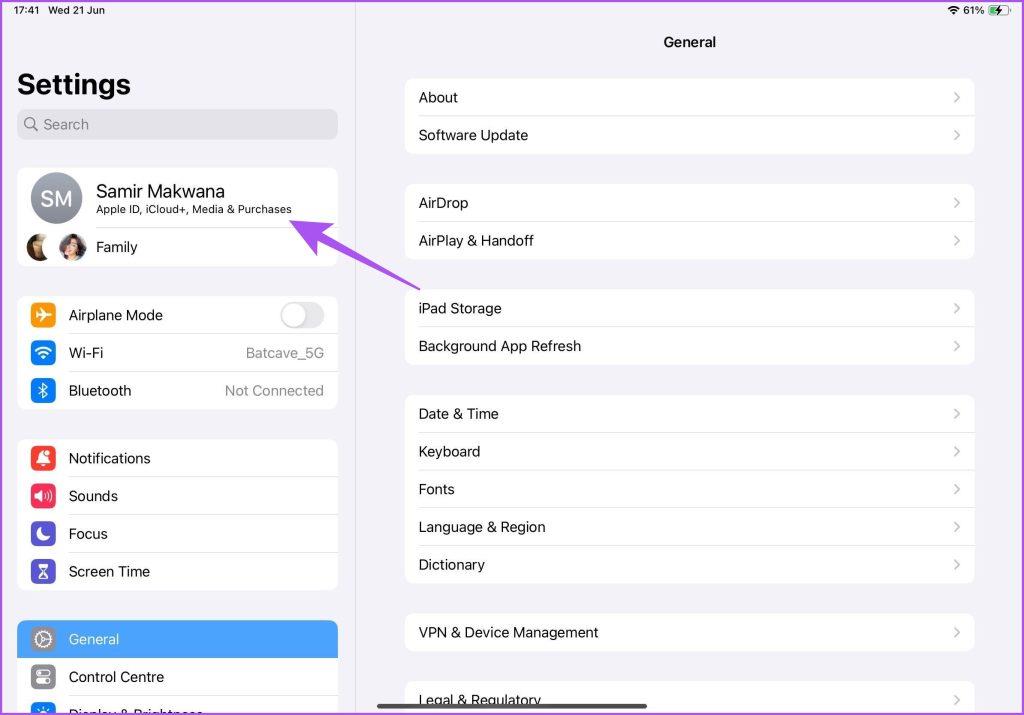The image size is (1024, 715).
Task: Select VPN & Device Management
Action: click(x=690, y=632)
